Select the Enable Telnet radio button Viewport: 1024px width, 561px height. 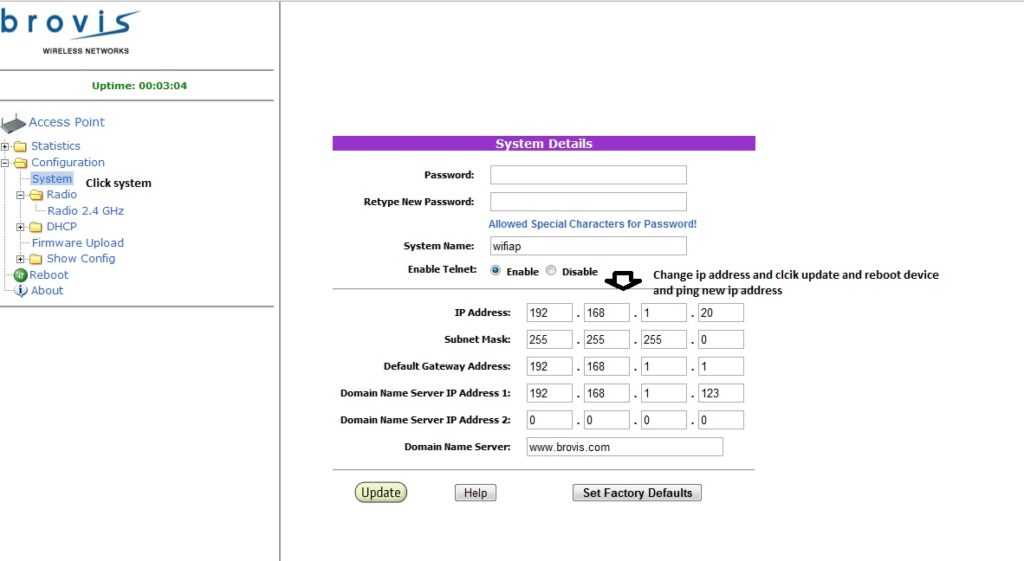coord(496,271)
